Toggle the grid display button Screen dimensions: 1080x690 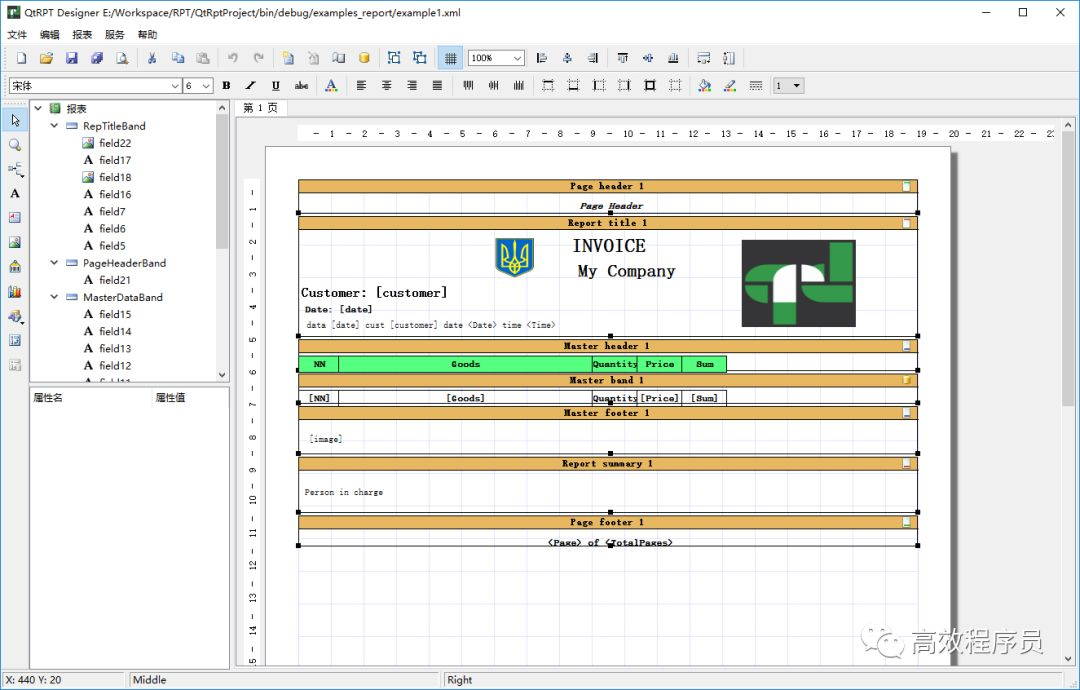click(450, 58)
